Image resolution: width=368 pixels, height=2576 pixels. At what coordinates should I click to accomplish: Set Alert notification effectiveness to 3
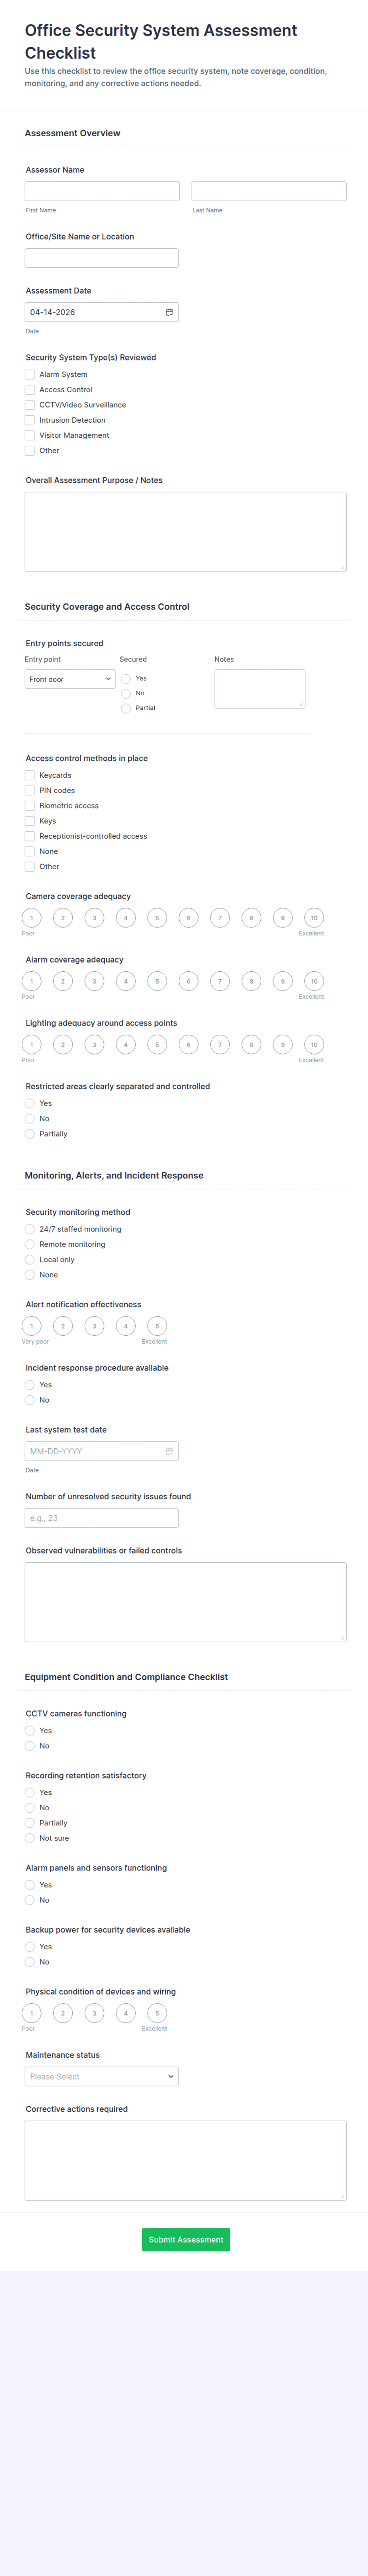pos(94,1326)
